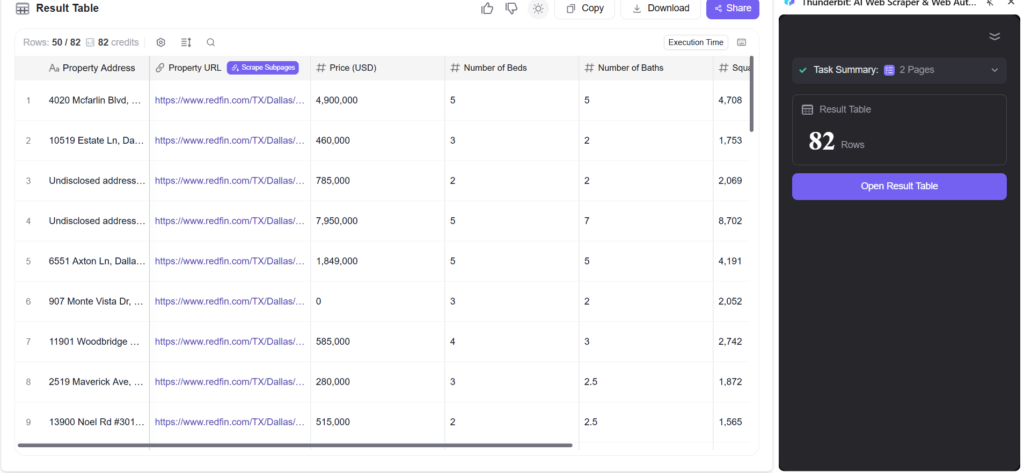Click the 6551 Axton Ln address cell

coord(97,261)
